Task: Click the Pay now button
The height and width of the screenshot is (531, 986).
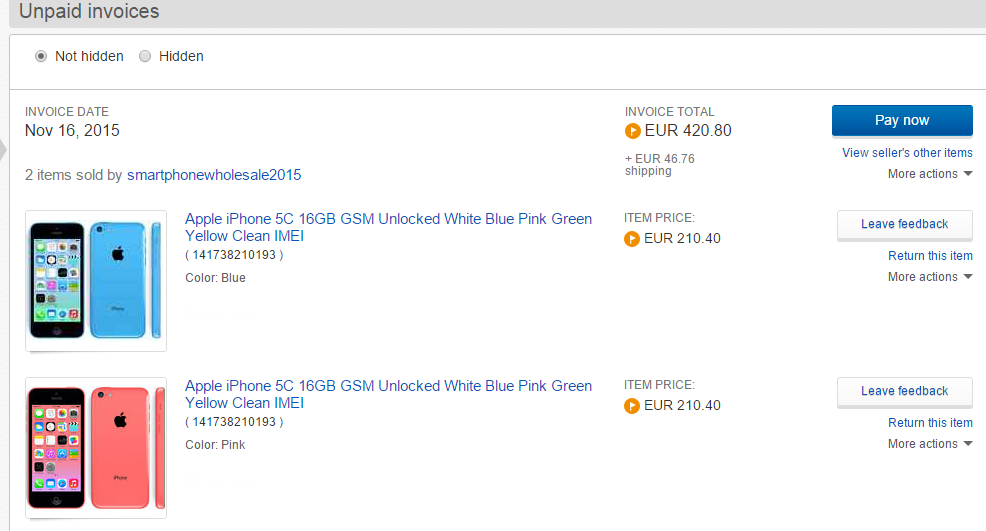Action: pyautogui.click(x=902, y=120)
